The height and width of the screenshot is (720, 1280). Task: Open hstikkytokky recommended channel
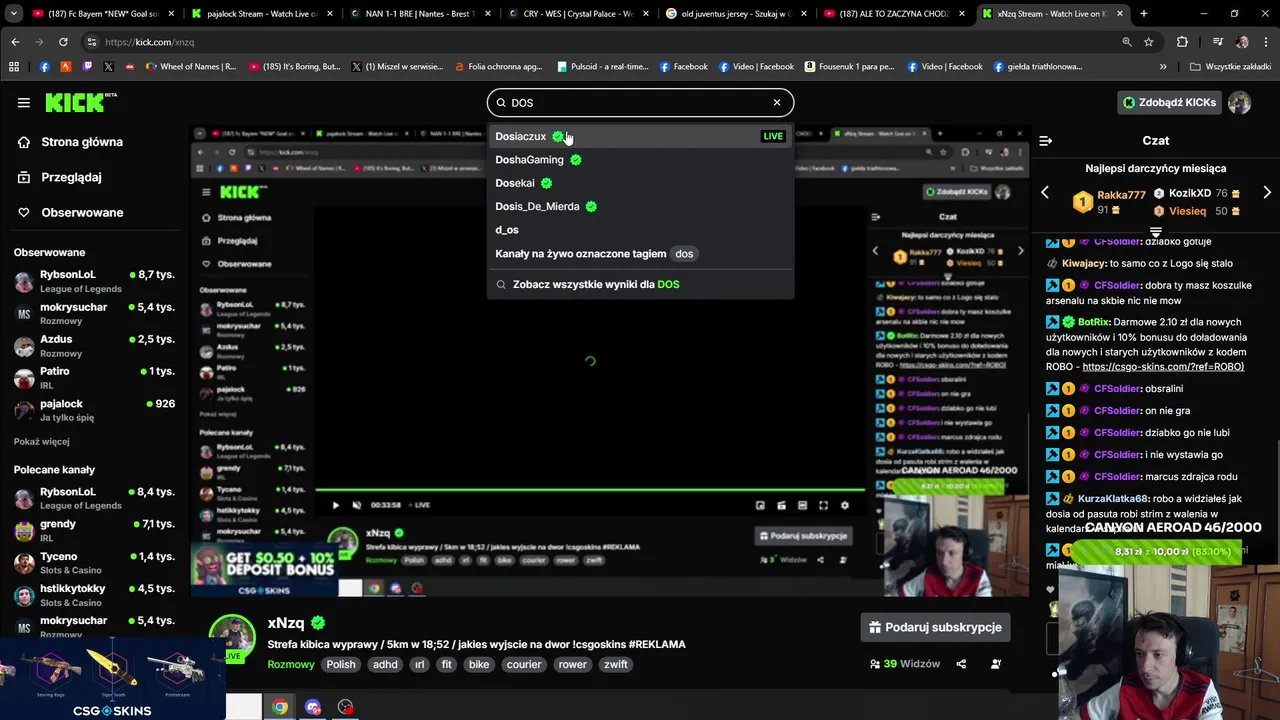click(95, 595)
